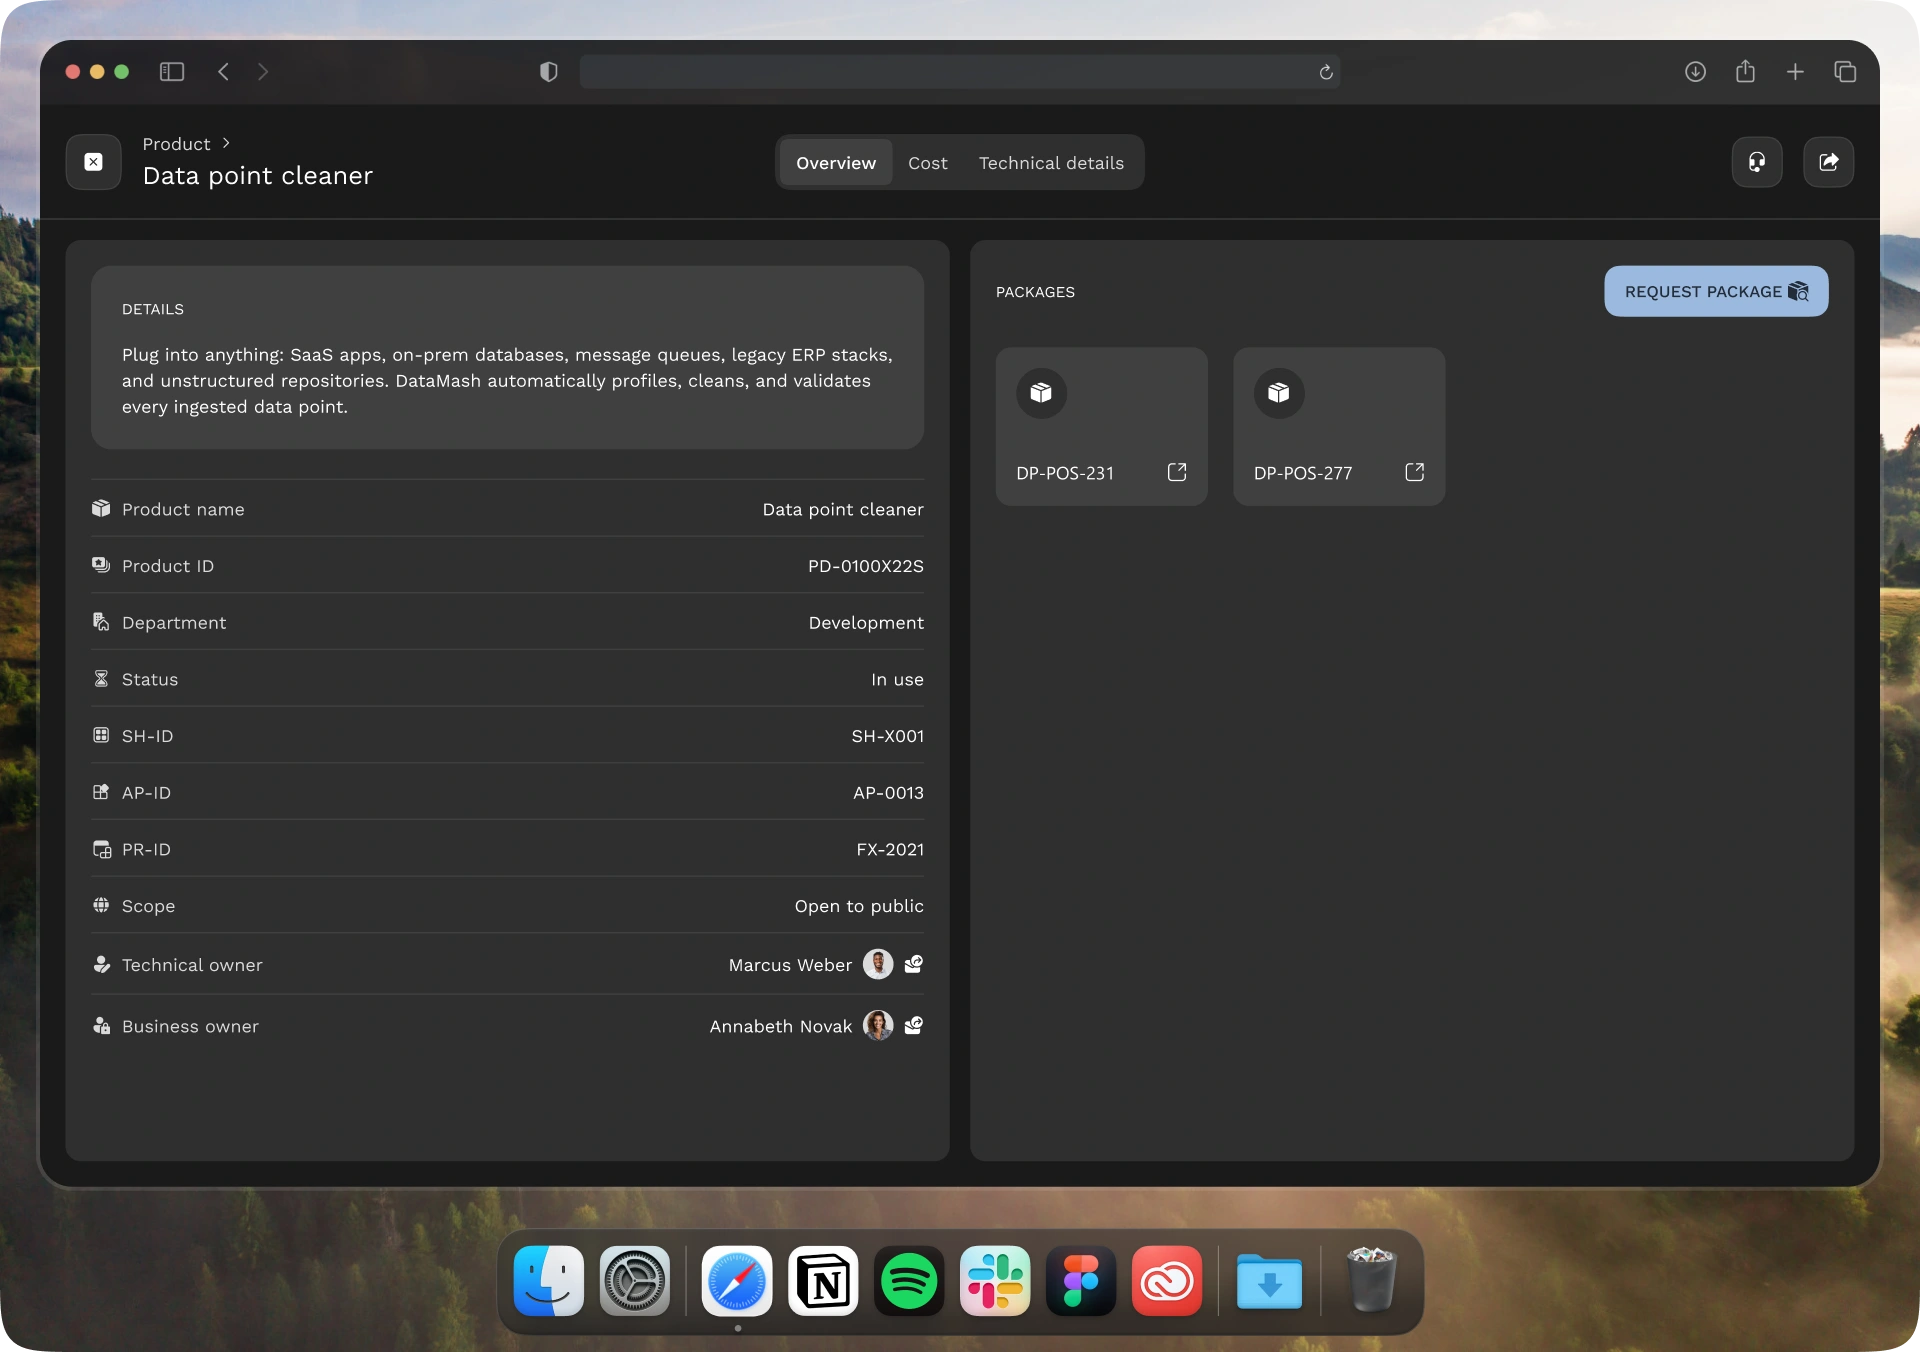The height and width of the screenshot is (1352, 1920).
Task: Click the headset support icon button
Action: (1757, 162)
